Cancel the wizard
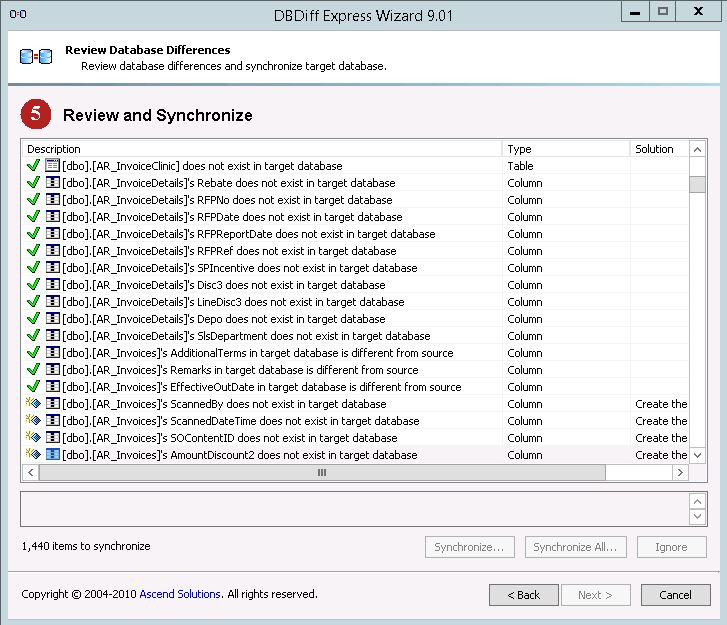 pos(675,595)
